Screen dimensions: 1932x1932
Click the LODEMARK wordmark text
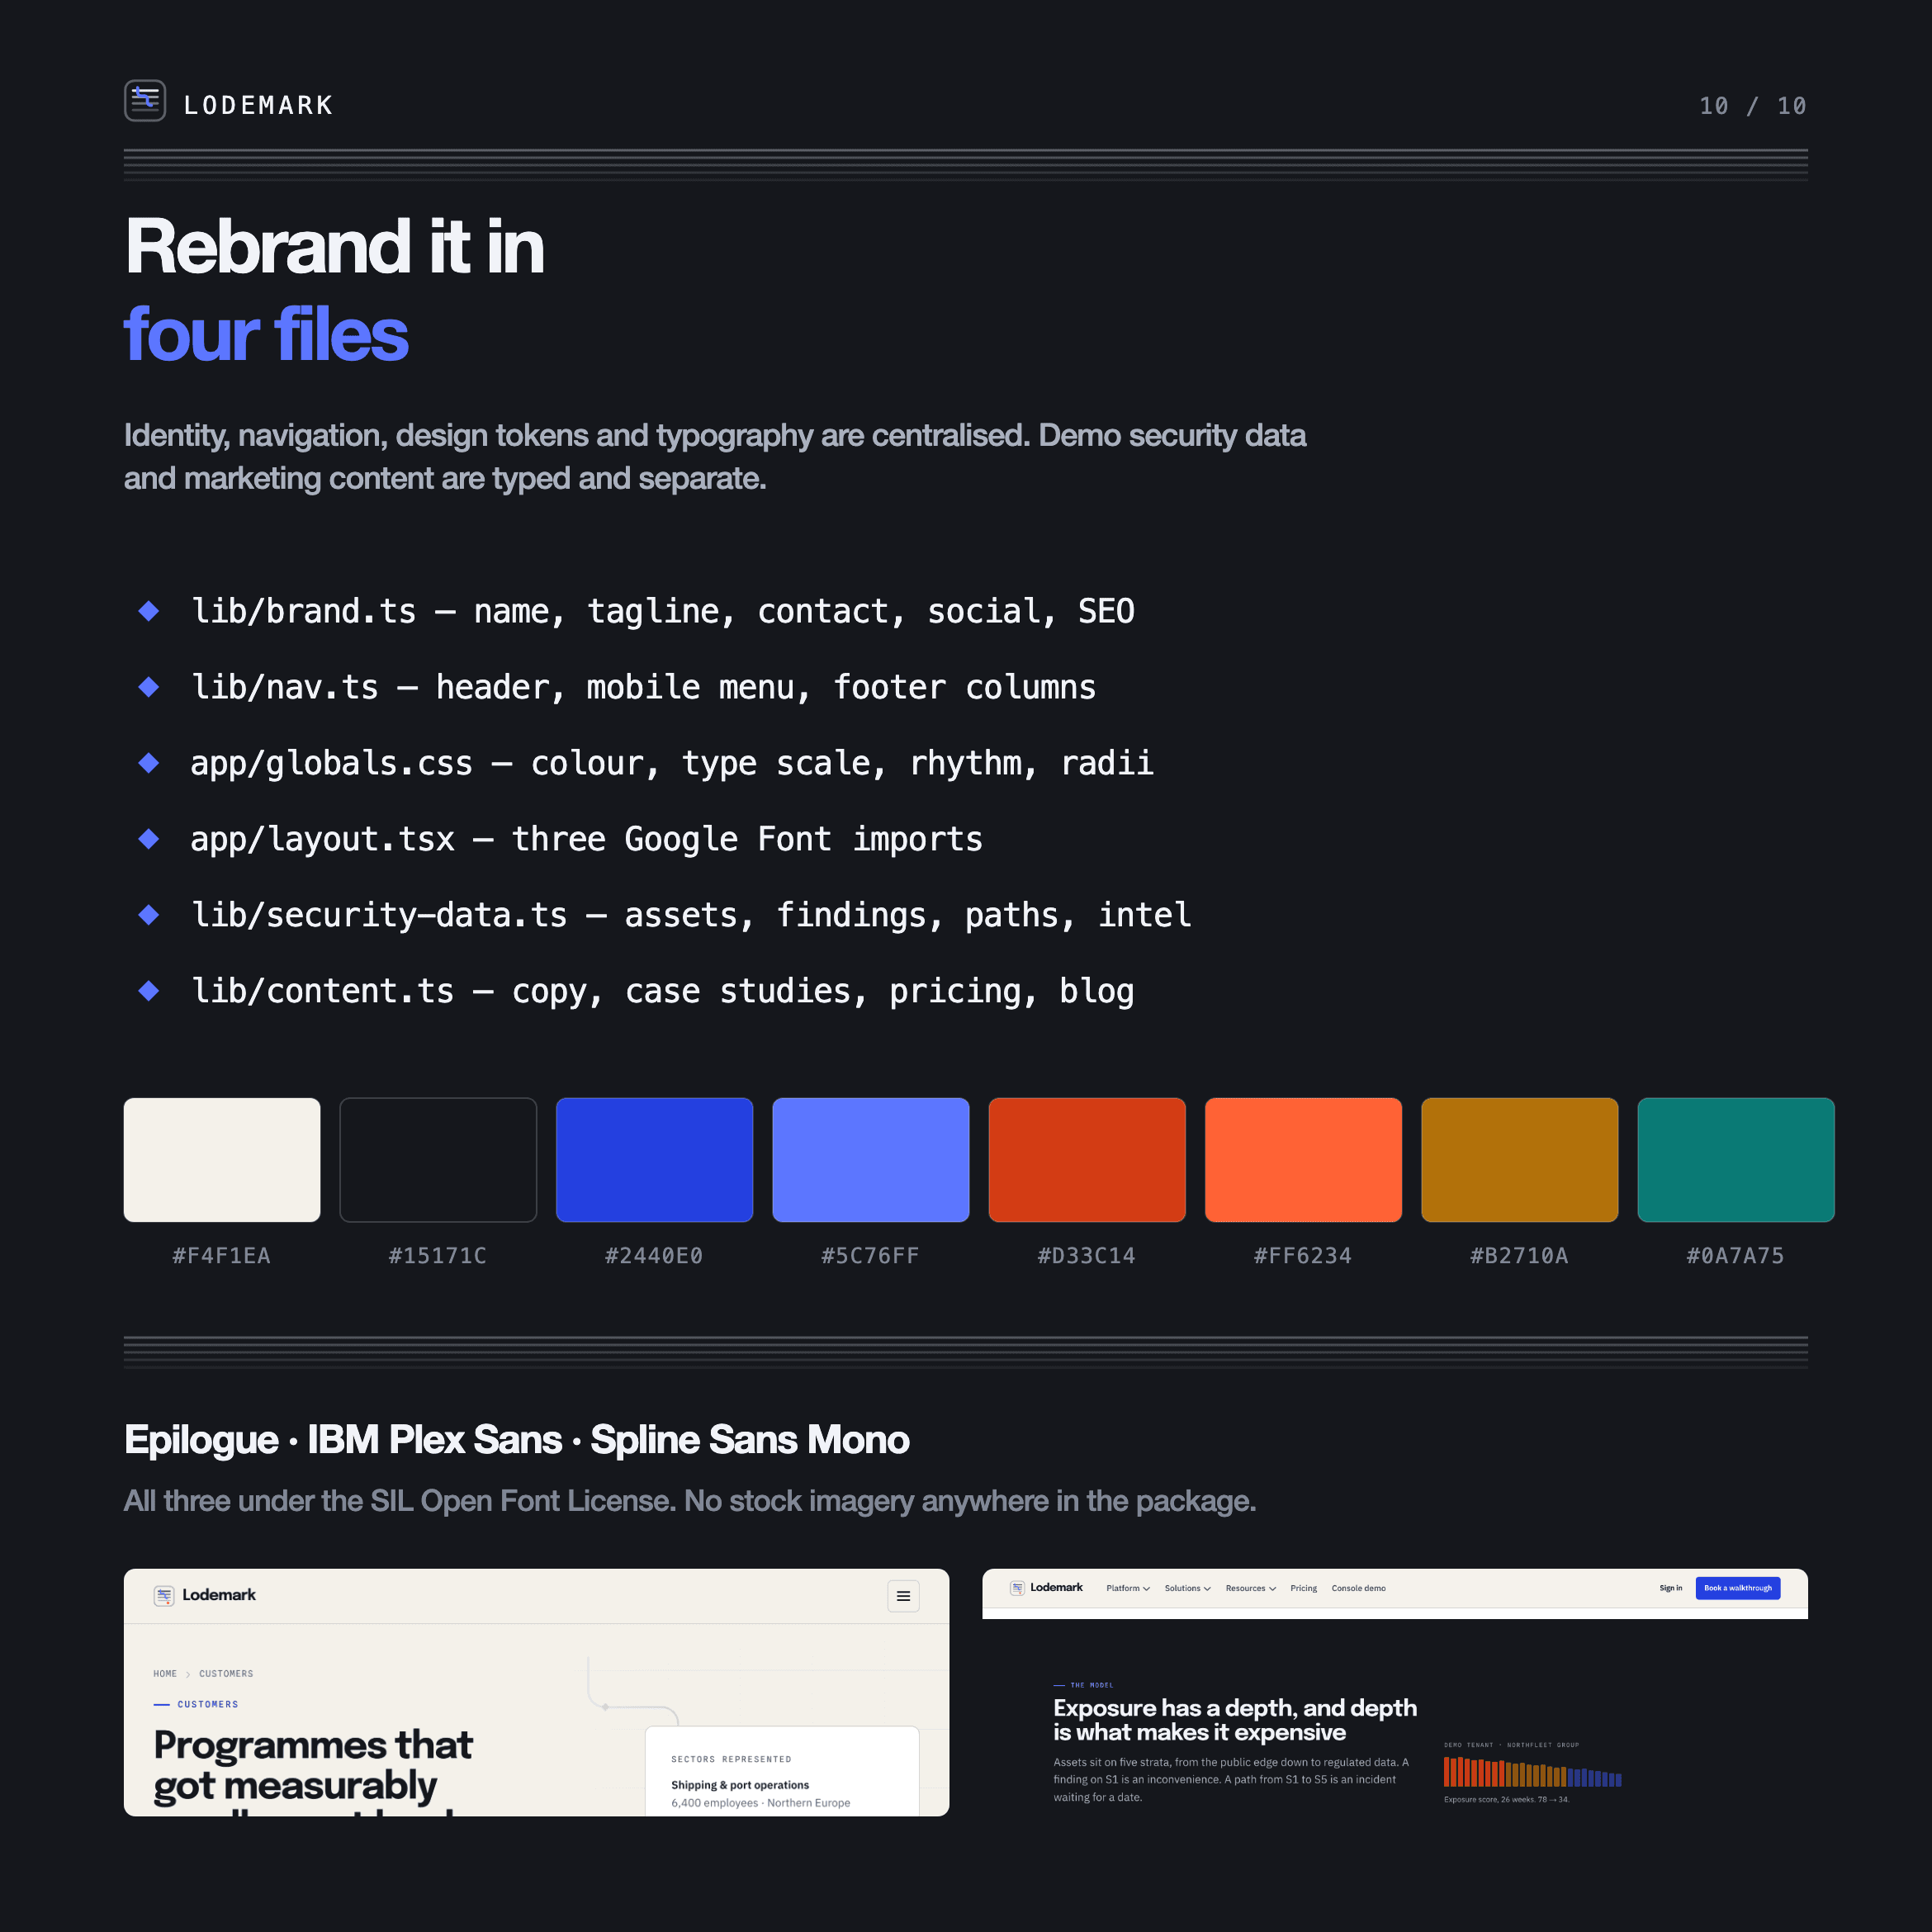[258, 106]
